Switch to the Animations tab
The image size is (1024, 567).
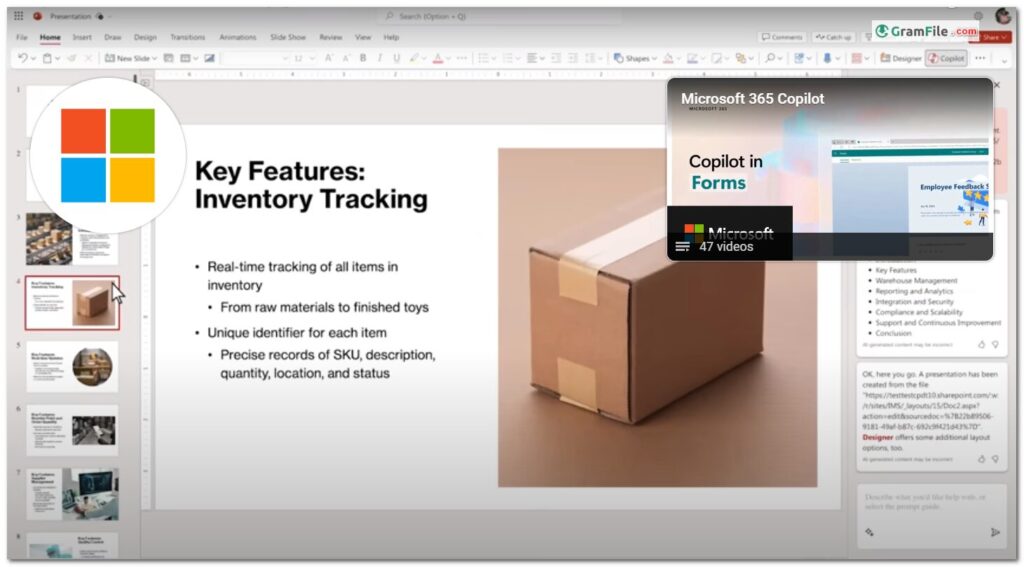point(238,37)
